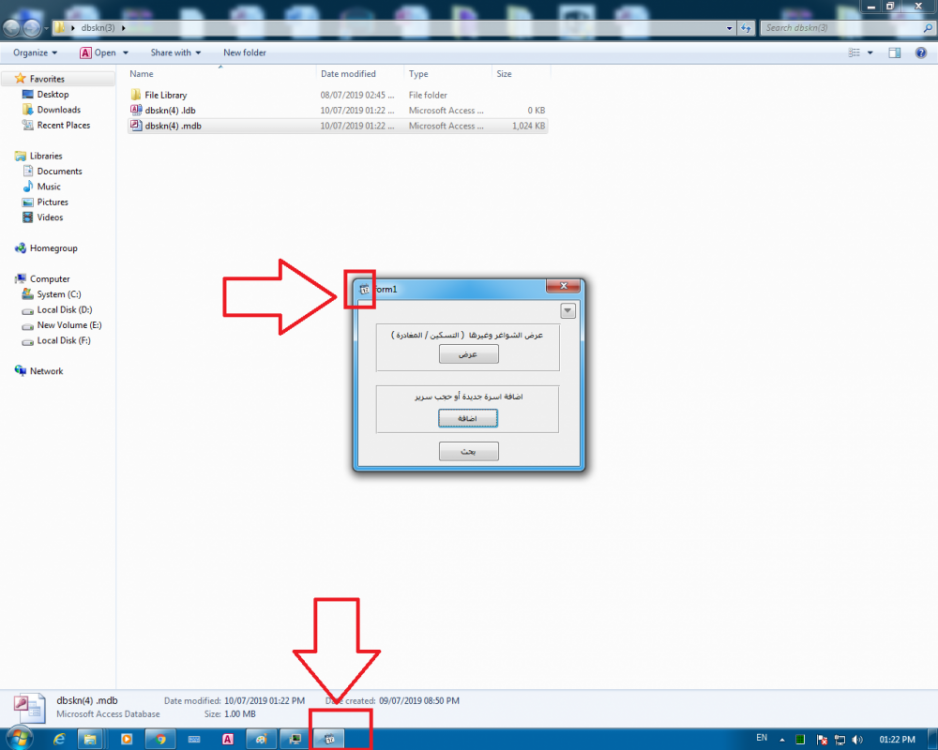The image size is (938, 750).
Task: Open the Music library
Action: tap(48, 187)
